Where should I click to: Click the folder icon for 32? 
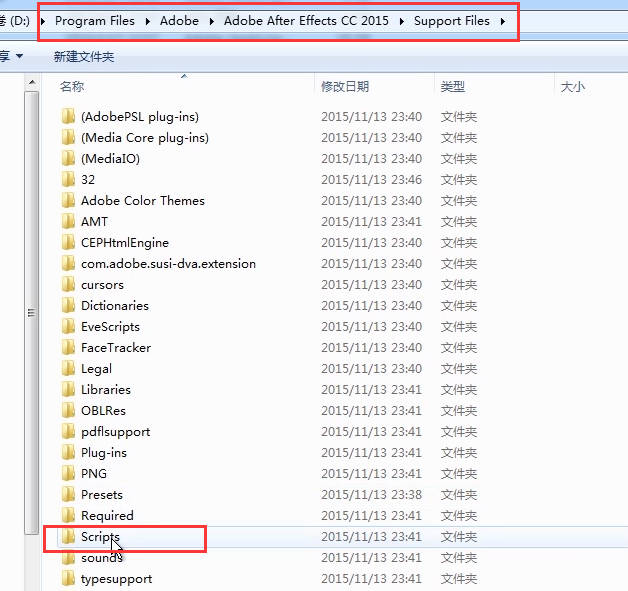pos(68,179)
